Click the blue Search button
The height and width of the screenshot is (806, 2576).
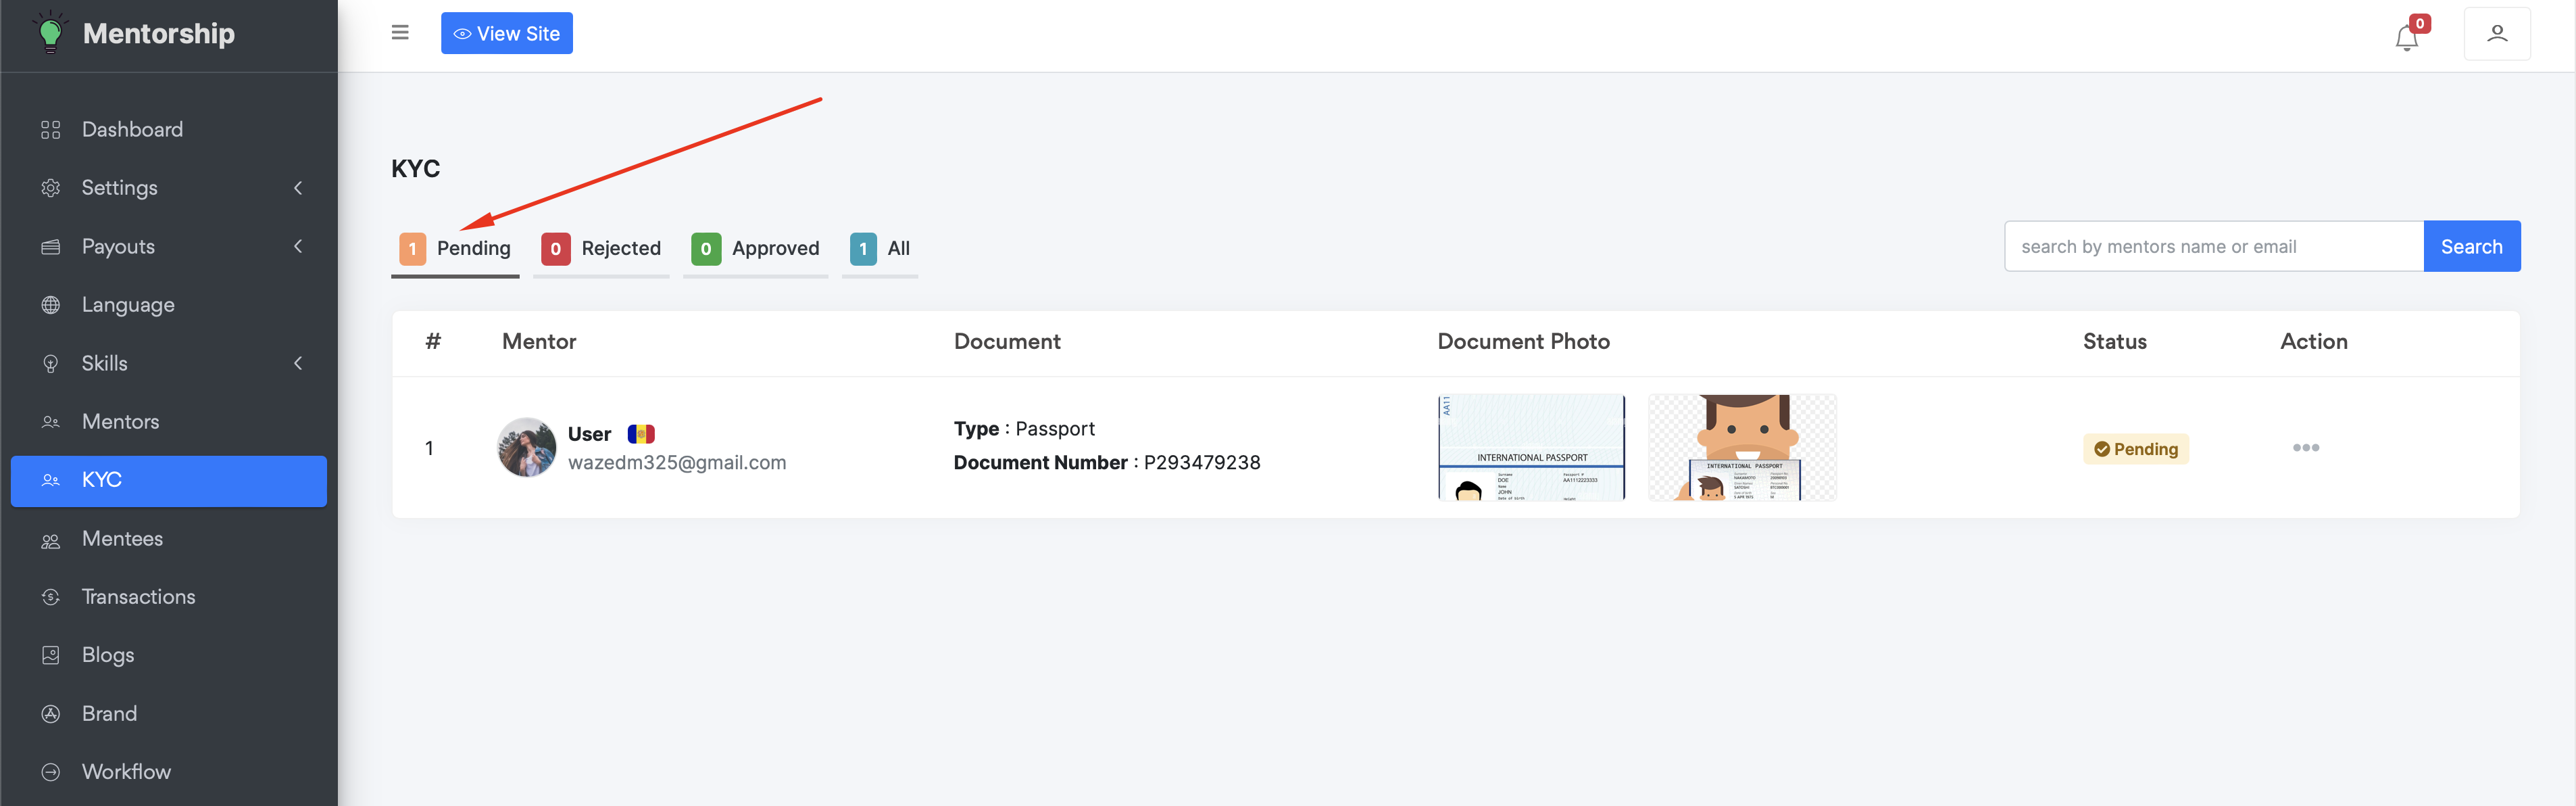coord(2471,247)
